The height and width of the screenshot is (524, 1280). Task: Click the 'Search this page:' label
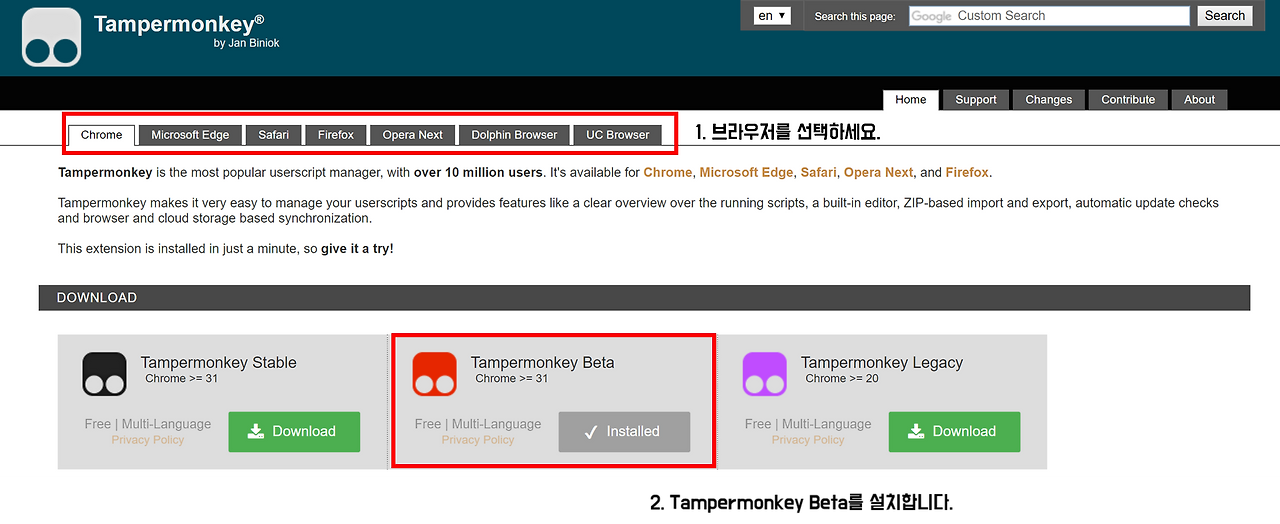point(855,17)
